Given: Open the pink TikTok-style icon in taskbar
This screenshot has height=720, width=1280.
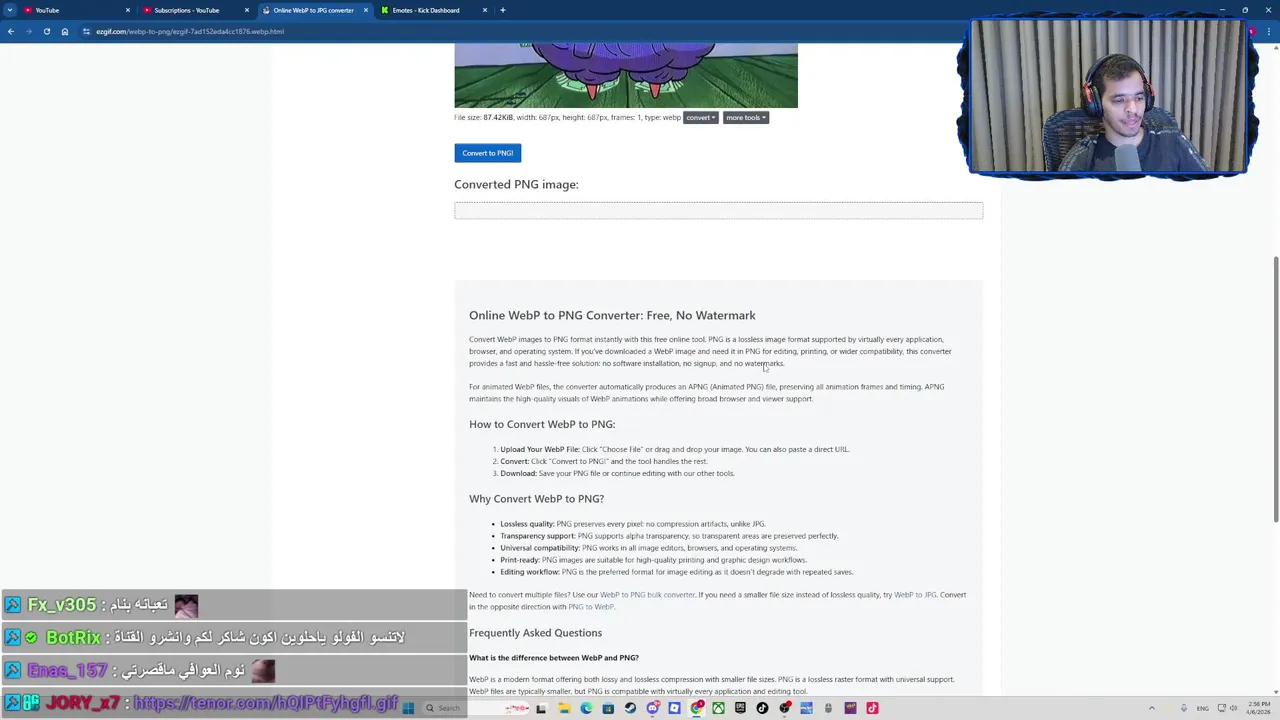Looking at the screenshot, I should (x=872, y=708).
